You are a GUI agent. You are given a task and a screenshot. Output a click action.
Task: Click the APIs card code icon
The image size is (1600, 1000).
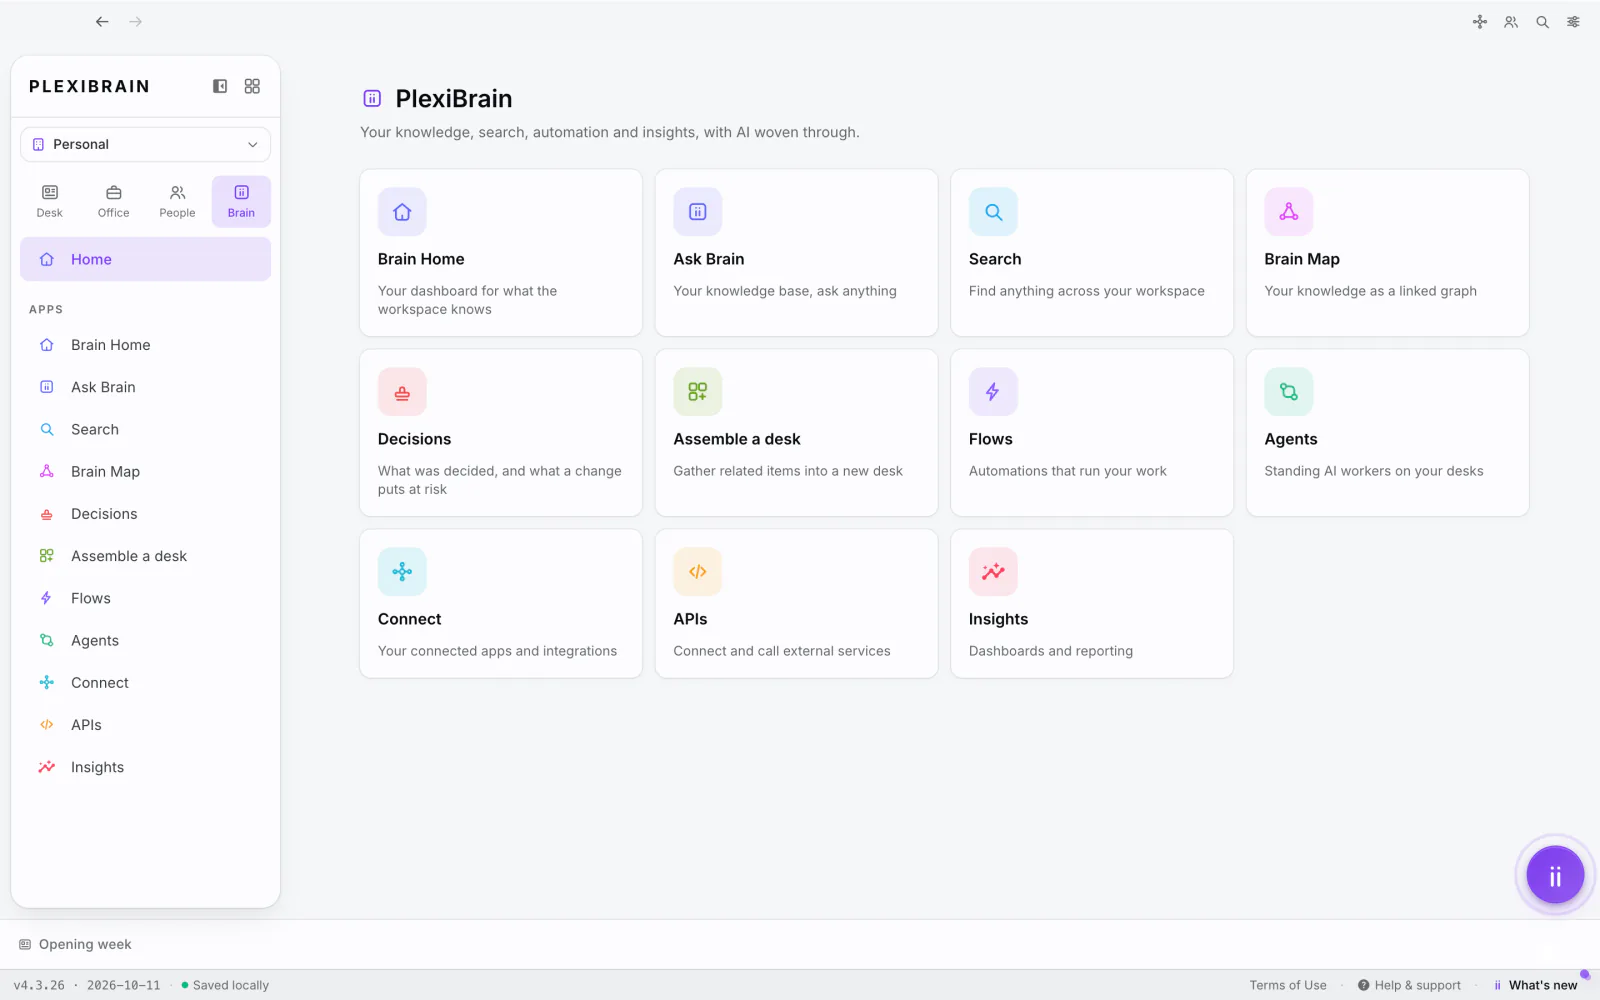point(698,572)
